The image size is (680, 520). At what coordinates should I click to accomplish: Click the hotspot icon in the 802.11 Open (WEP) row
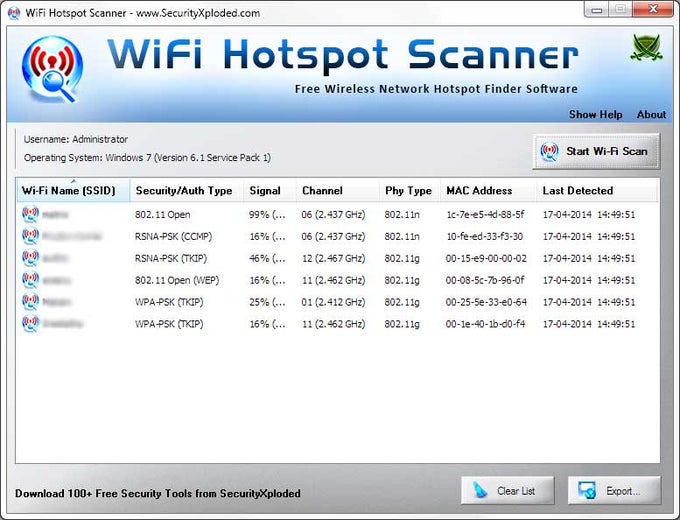coord(30,280)
